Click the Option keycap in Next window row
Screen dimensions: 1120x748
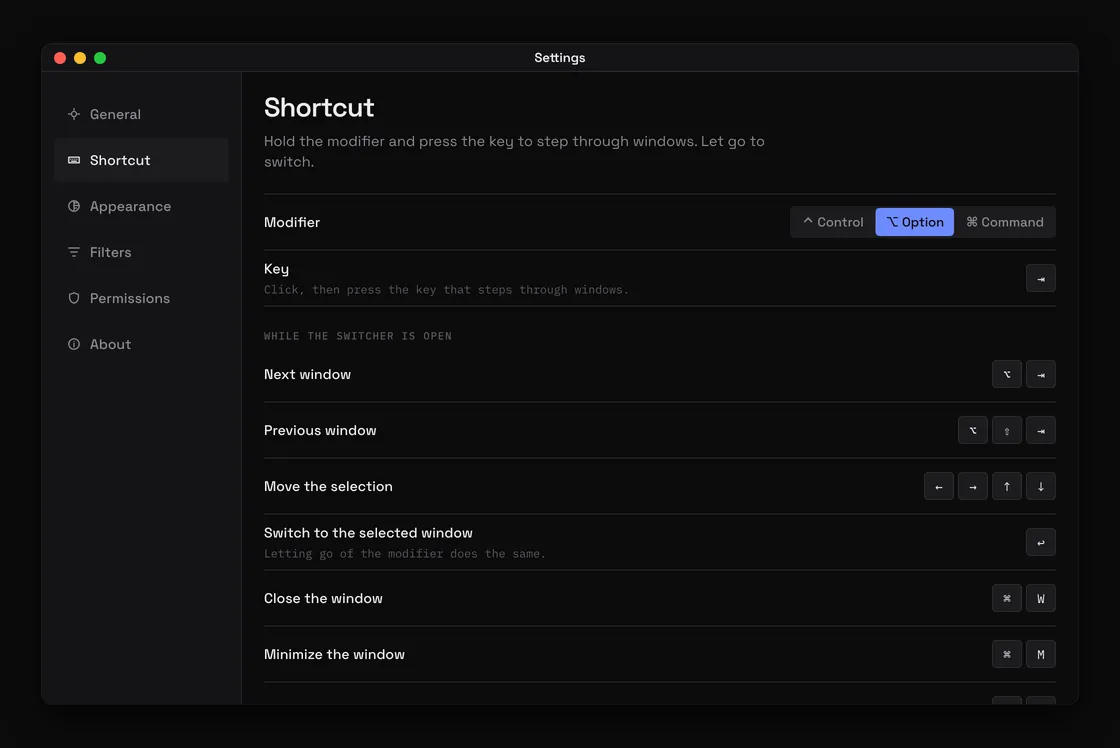click(1006, 374)
